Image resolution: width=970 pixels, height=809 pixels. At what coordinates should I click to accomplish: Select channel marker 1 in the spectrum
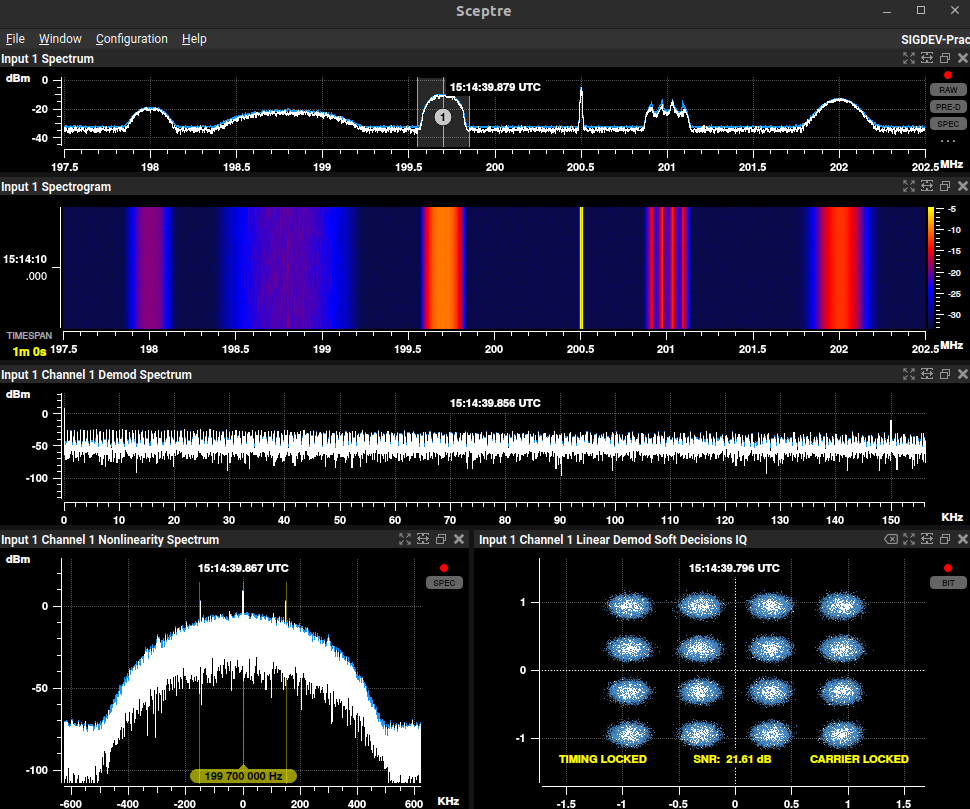click(444, 117)
